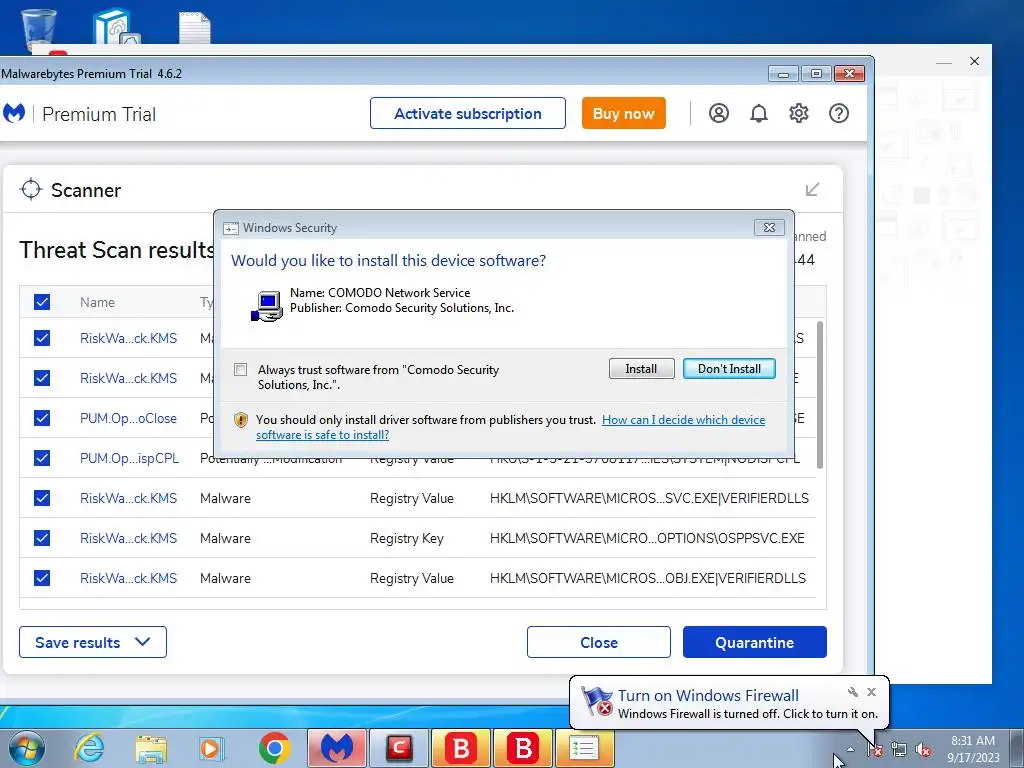Open the second Bitdefender taskbar icon
The image size is (1024, 768).
pos(523,748)
